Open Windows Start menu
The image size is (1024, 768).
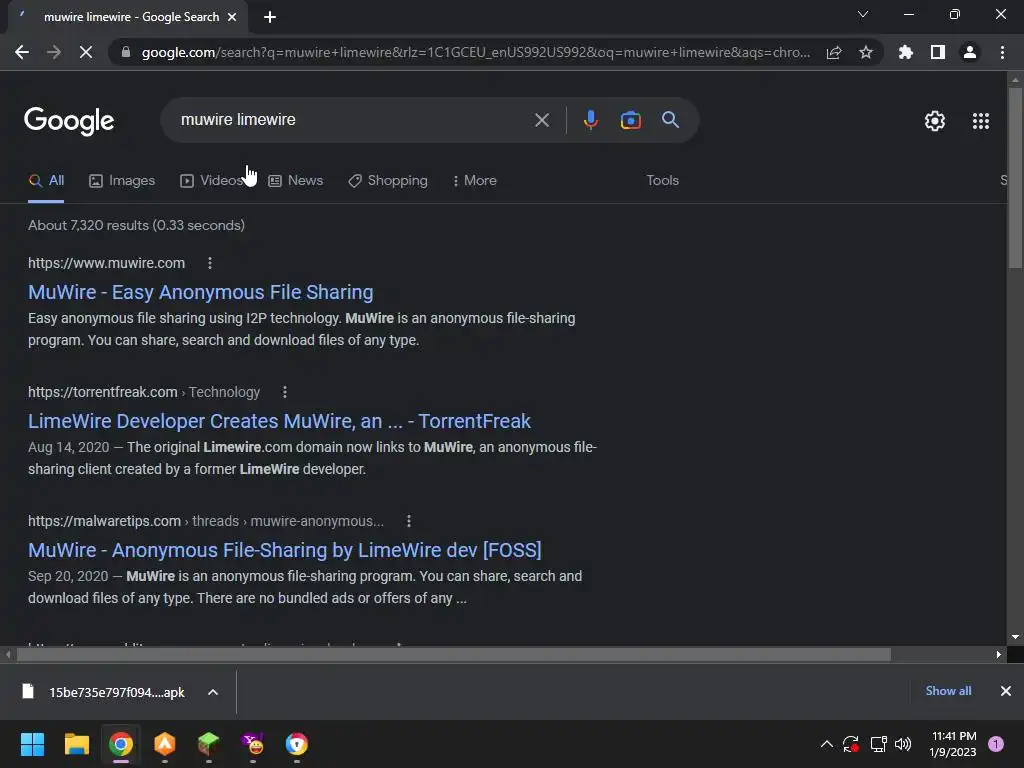pyautogui.click(x=32, y=744)
